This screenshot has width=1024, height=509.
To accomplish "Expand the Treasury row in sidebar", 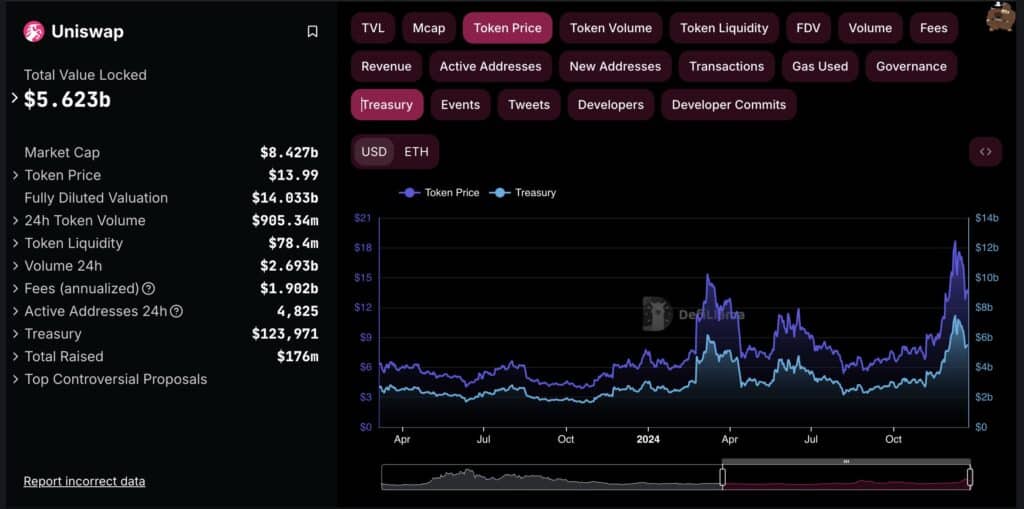I will (x=15, y=334).
